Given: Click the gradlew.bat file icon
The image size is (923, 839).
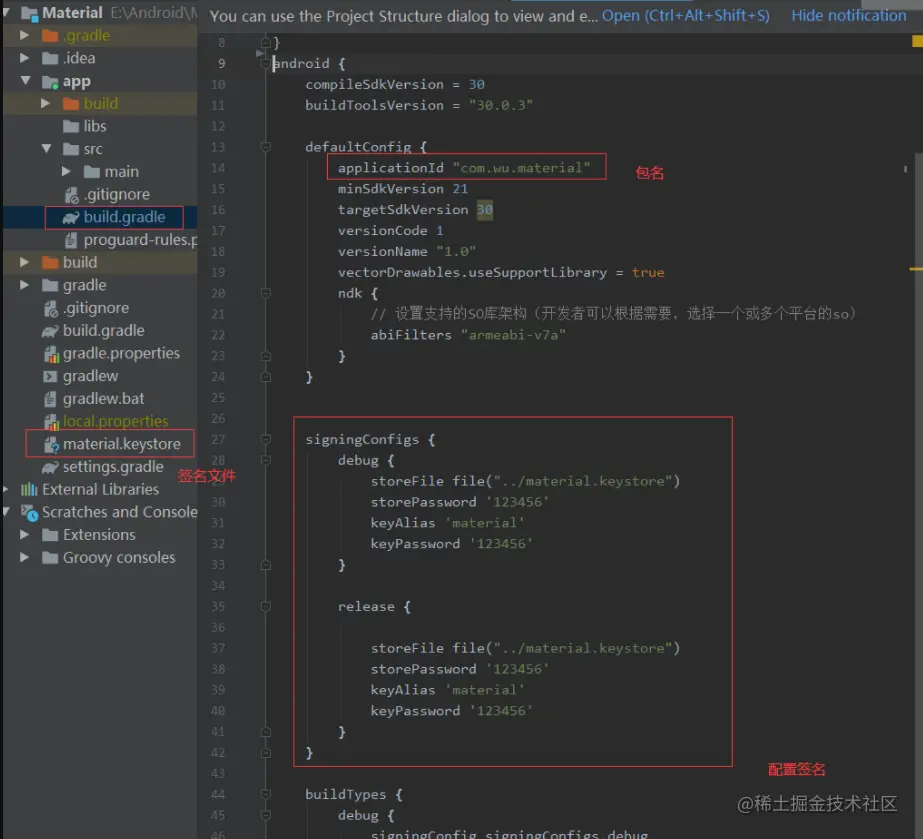Looking at the screenshot, I should [51, 399].
